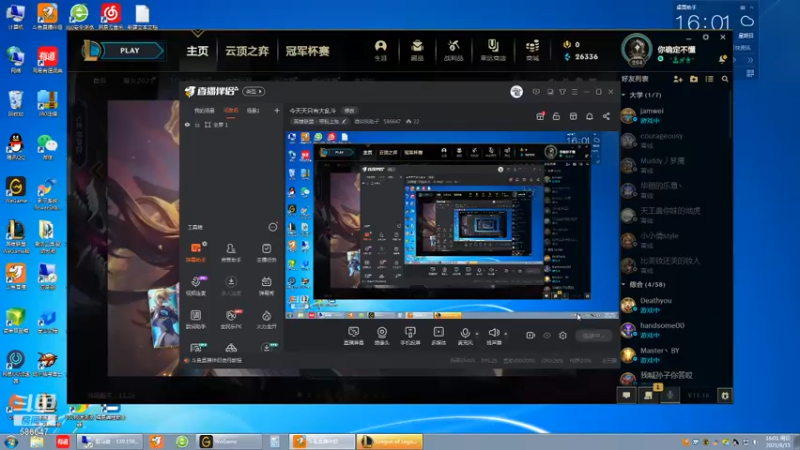Open the Windows Start button
800x450 pixels.
pos(11,442)
